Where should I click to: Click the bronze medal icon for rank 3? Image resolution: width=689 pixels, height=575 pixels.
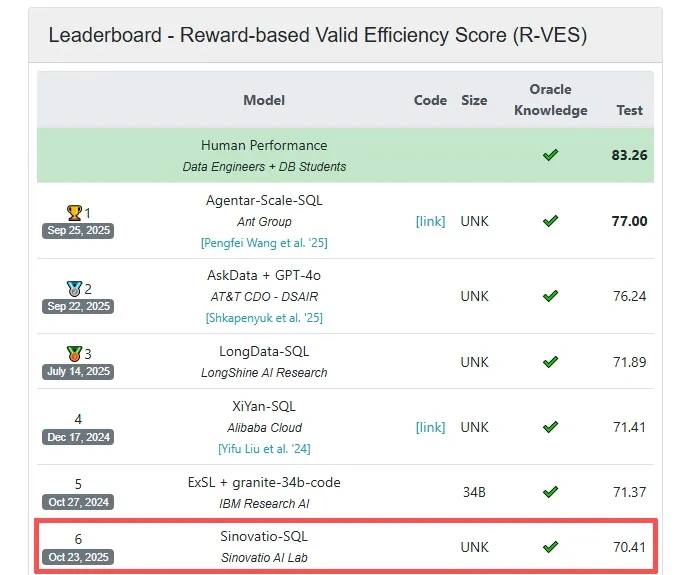[x=73, y=353]
